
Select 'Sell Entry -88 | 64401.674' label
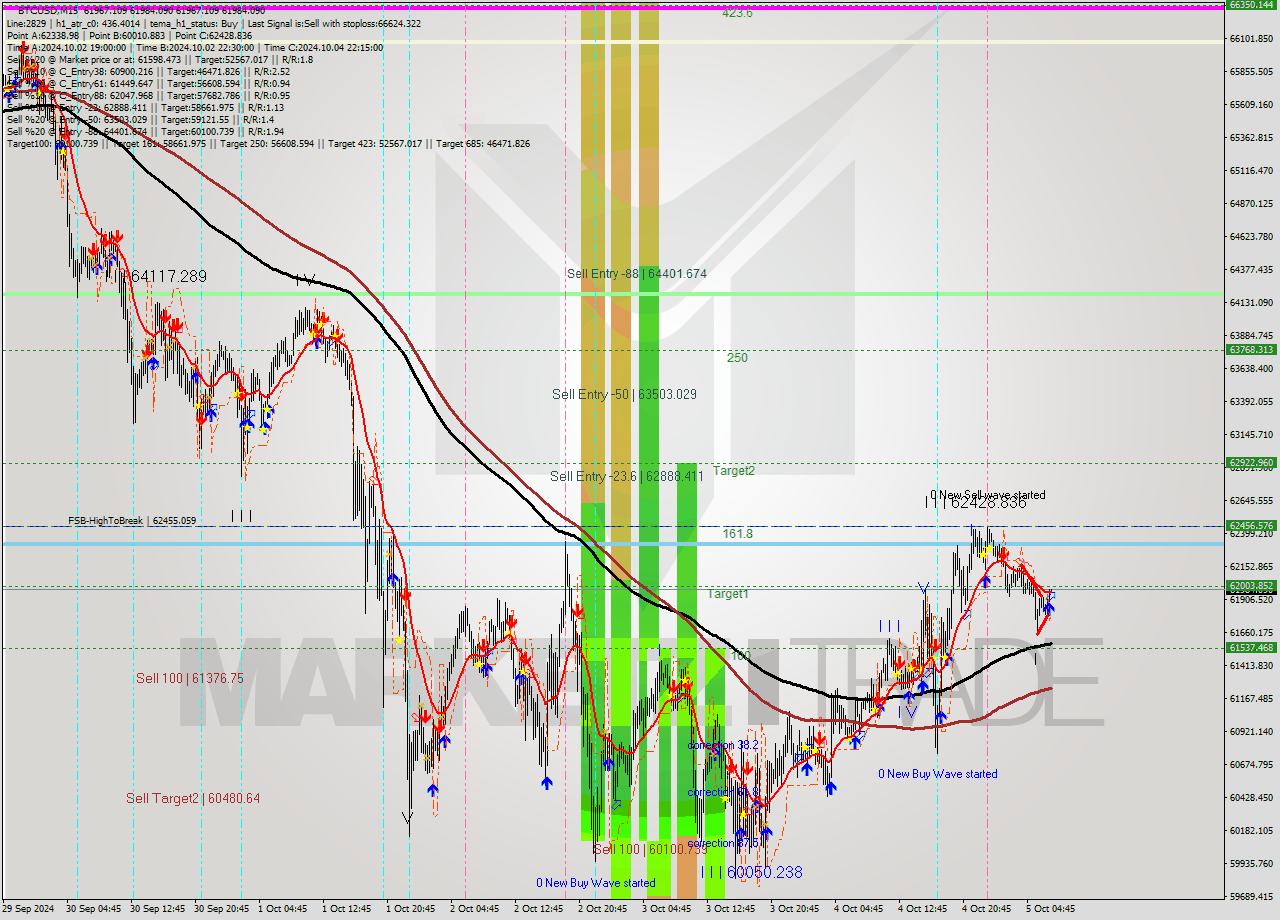tap(637, 273)
